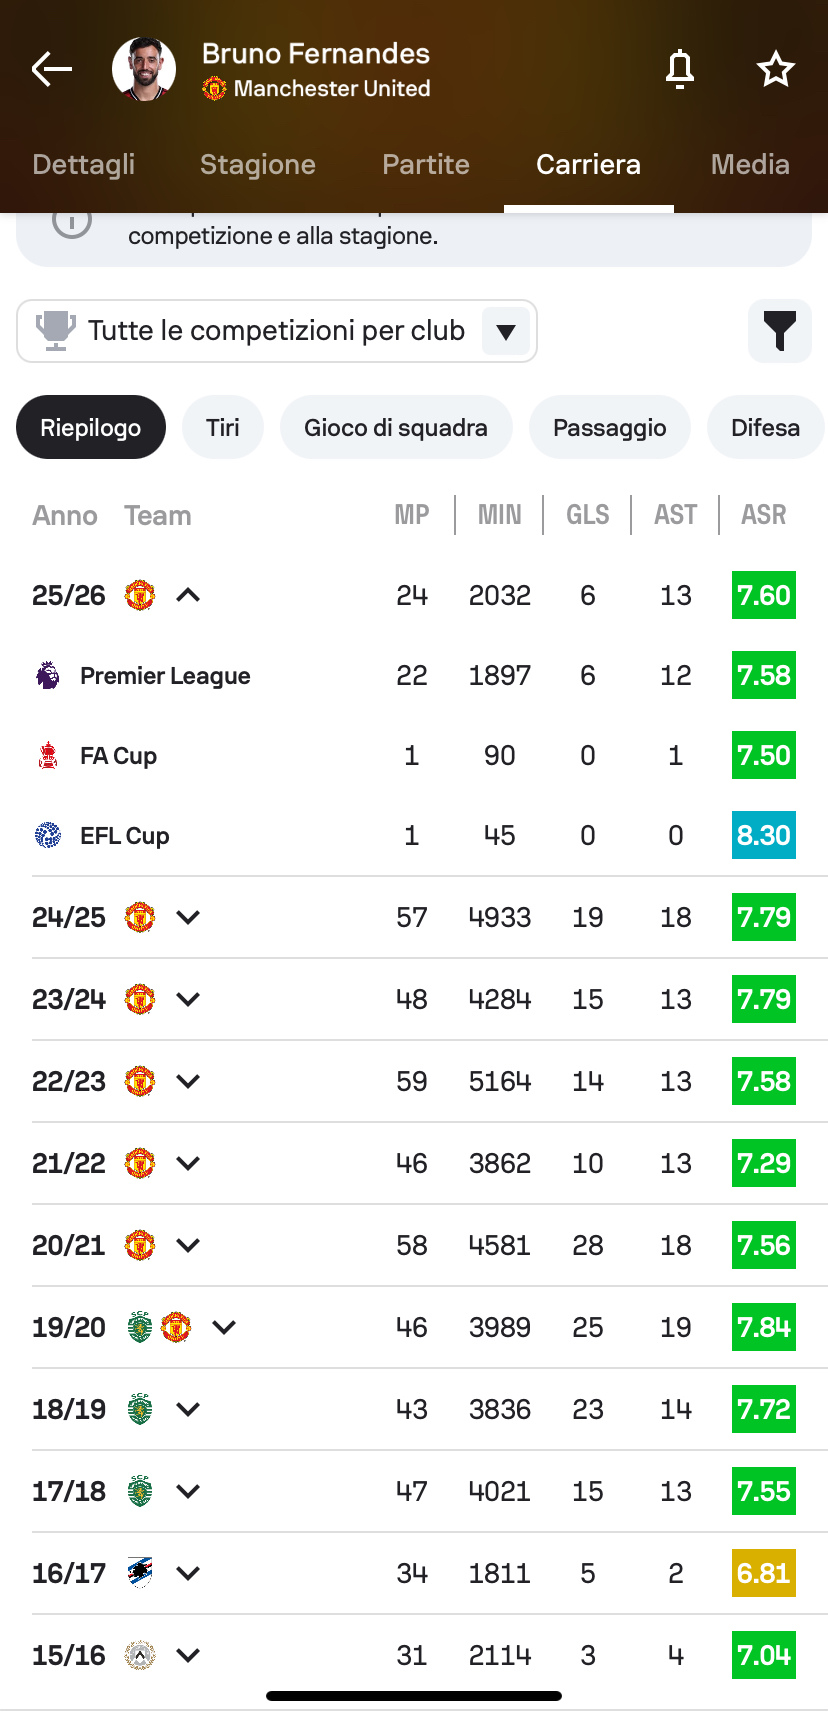
Task: Tap the FA Cup logo icon
Action: tap(48, 755)
